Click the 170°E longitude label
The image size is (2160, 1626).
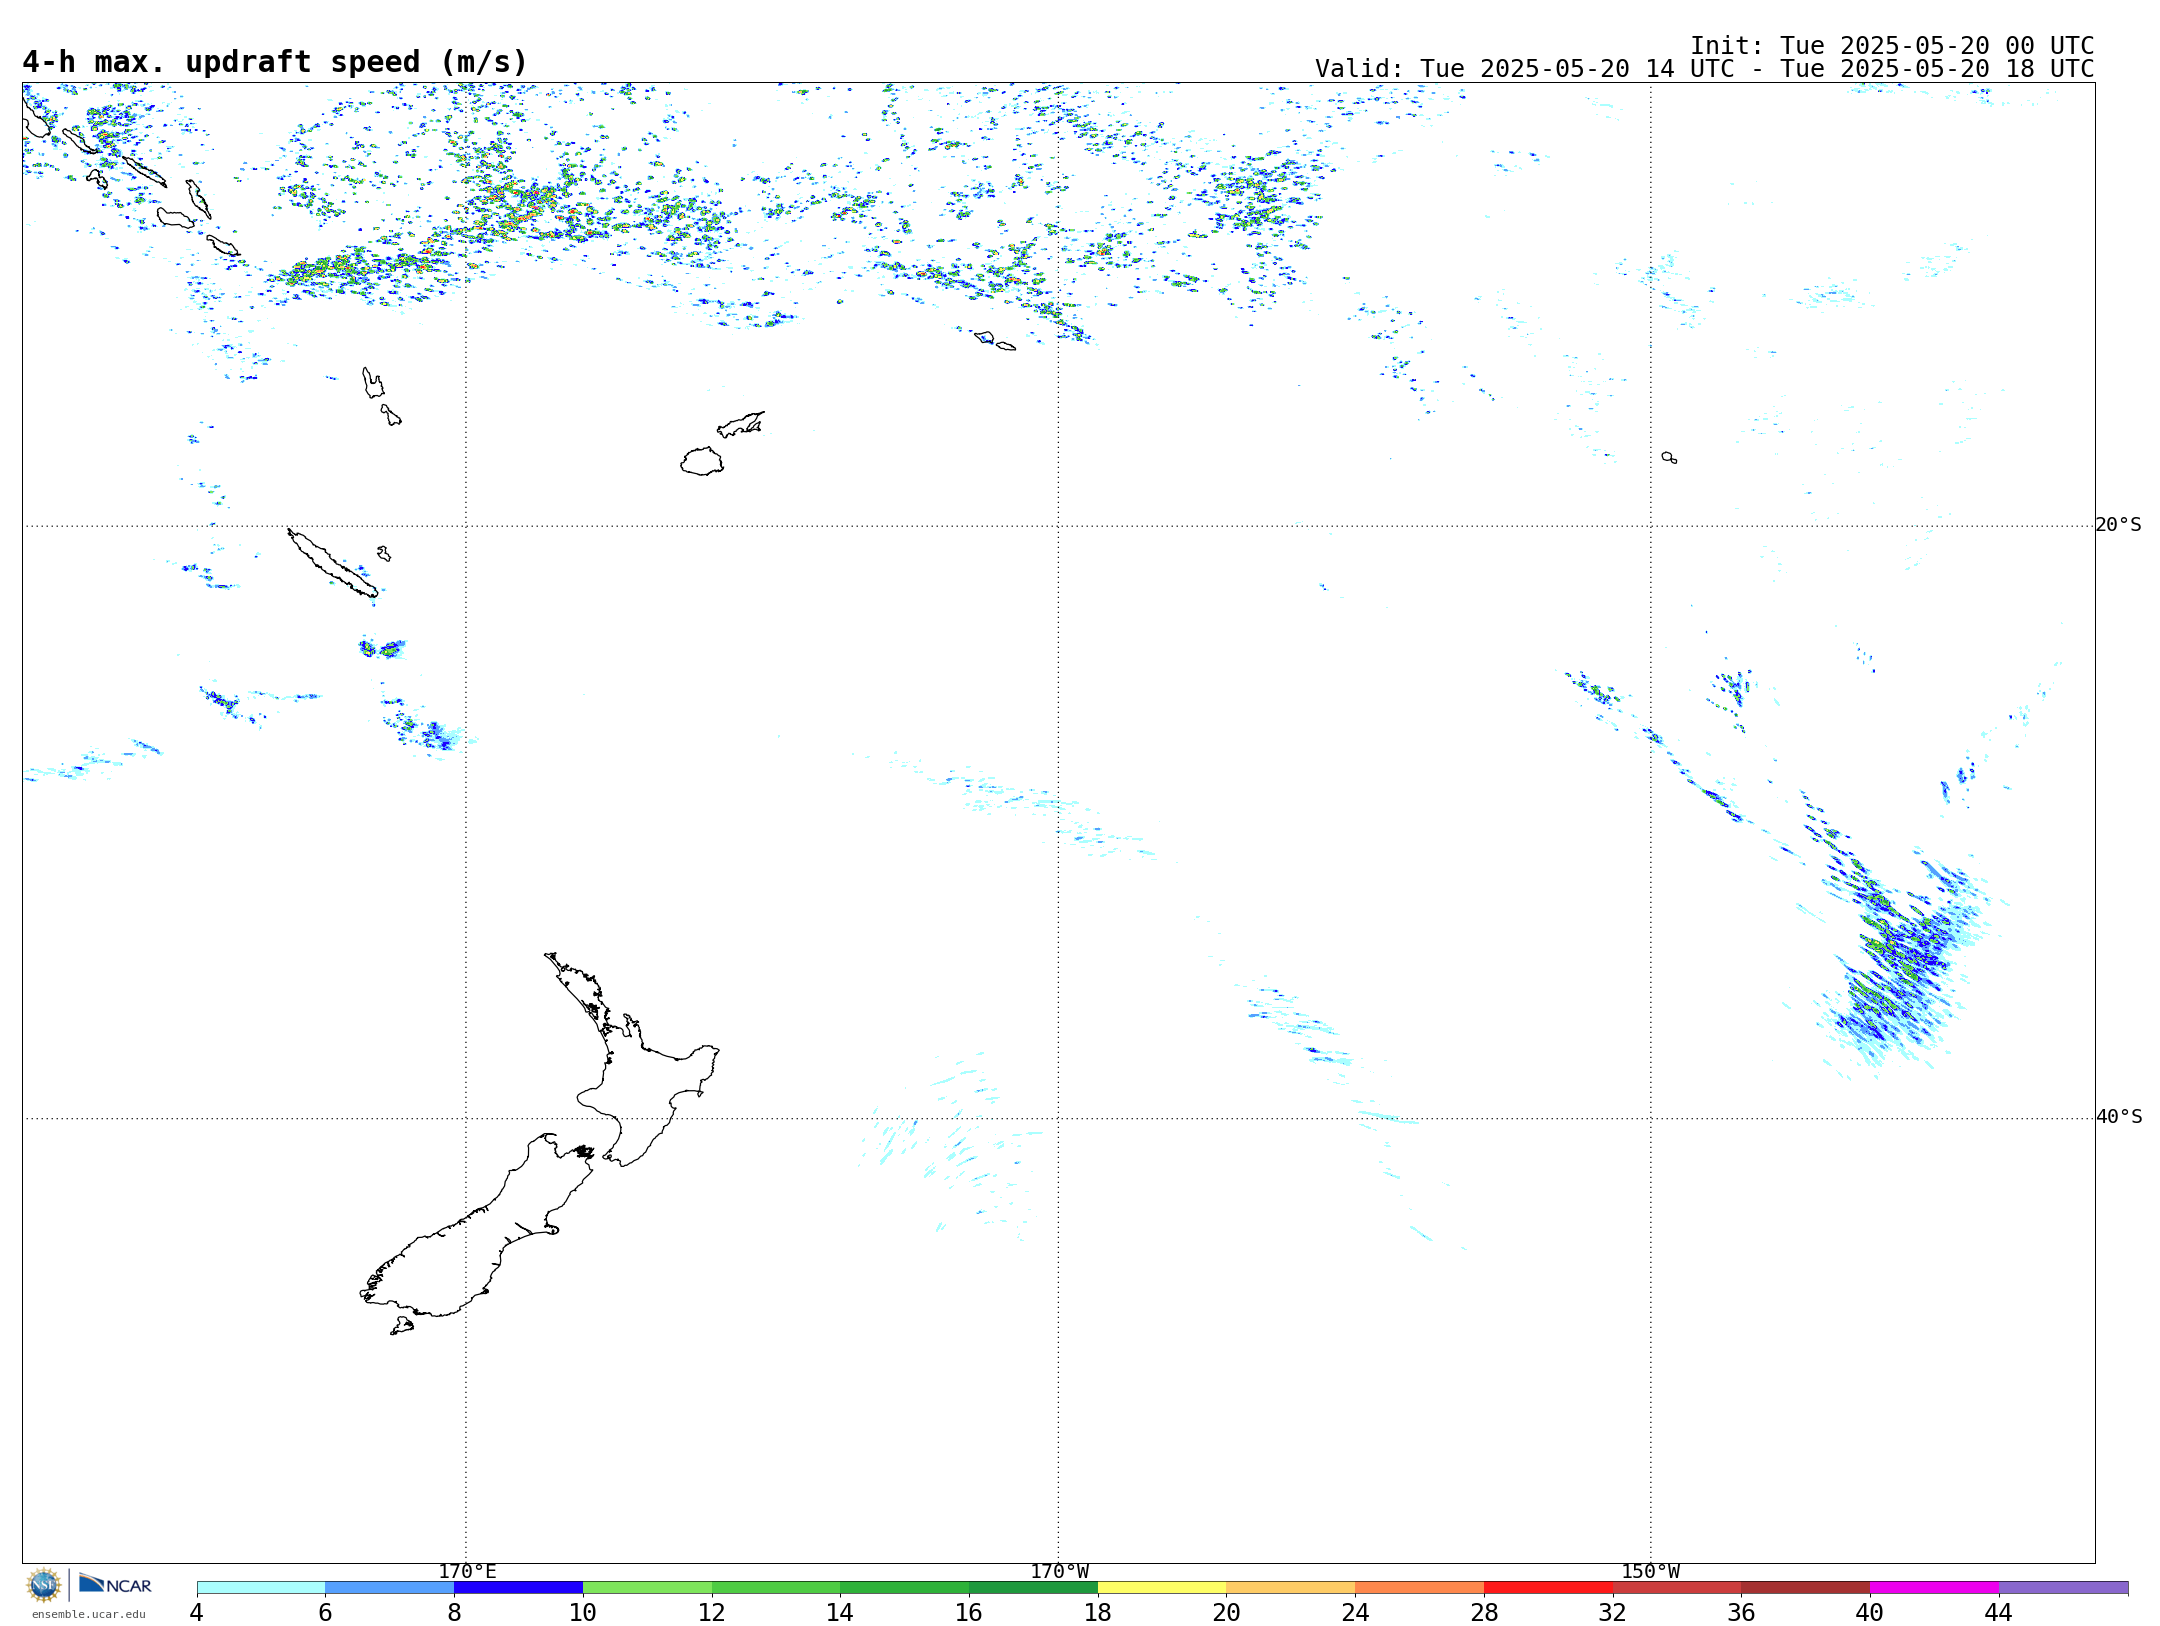467,1571
